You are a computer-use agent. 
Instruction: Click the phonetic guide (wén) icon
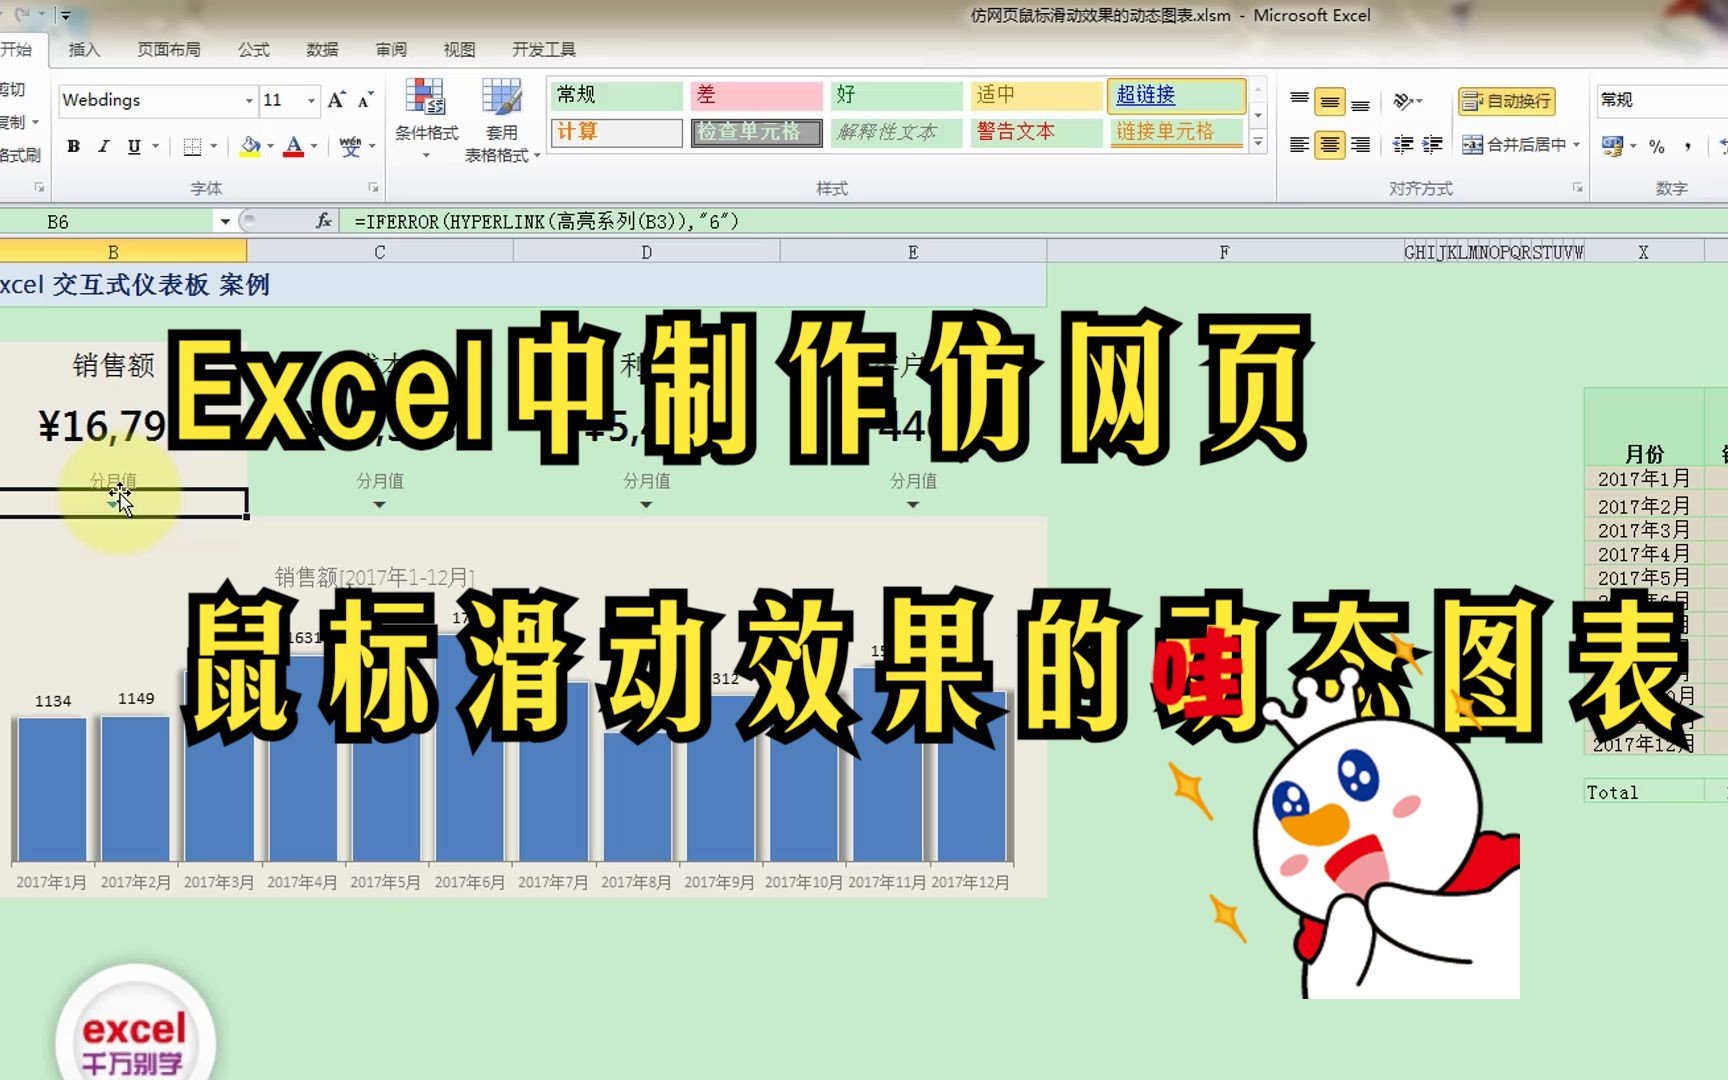pos(350,146)
